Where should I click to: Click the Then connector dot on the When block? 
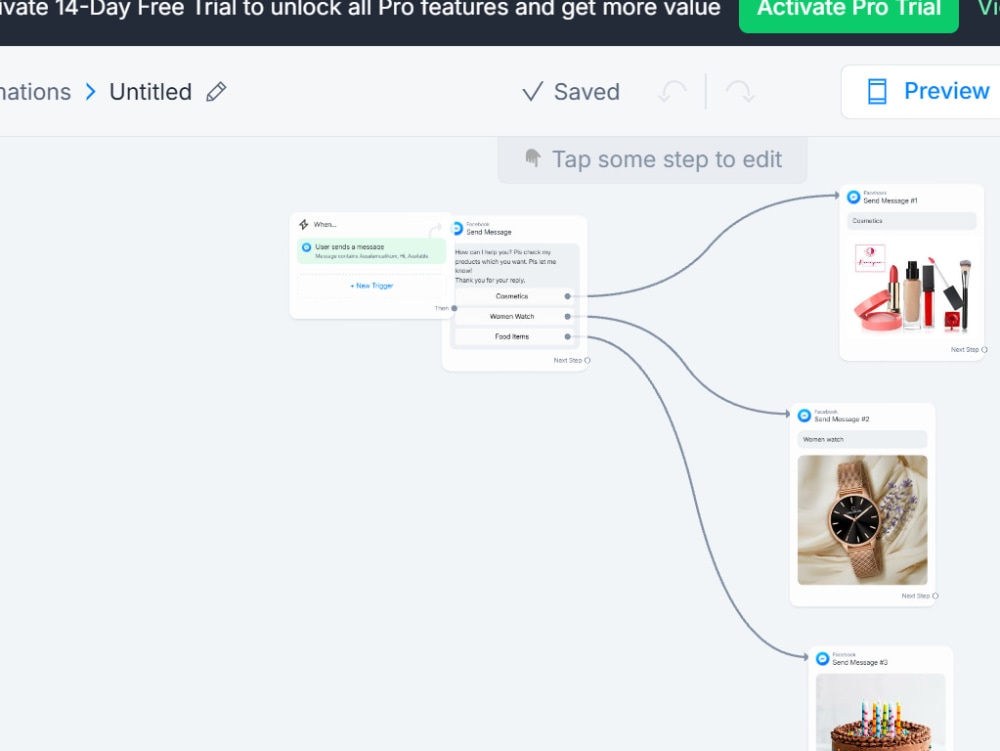454,309
